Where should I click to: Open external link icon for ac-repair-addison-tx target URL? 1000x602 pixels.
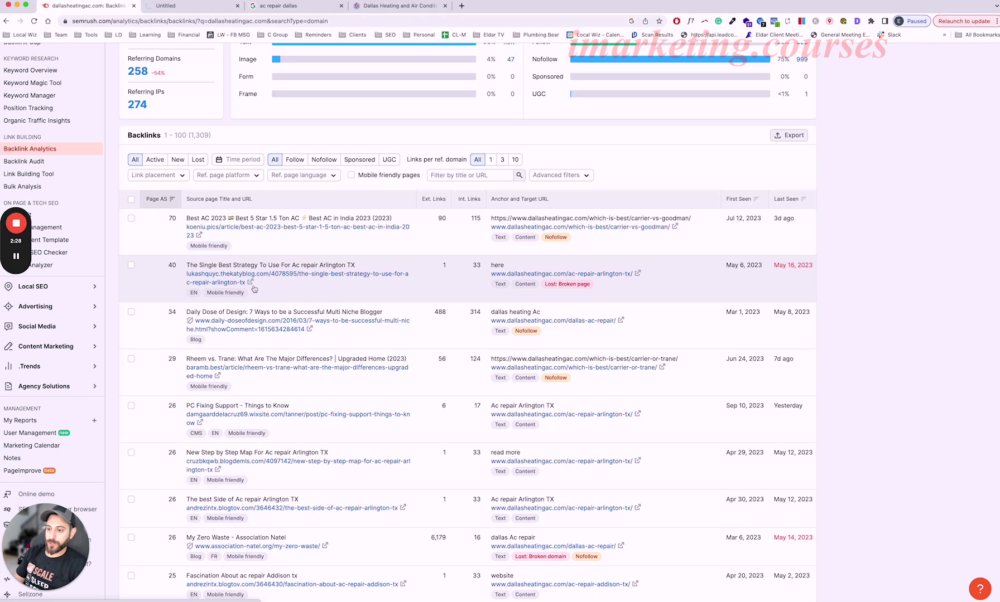click(635, 584)
